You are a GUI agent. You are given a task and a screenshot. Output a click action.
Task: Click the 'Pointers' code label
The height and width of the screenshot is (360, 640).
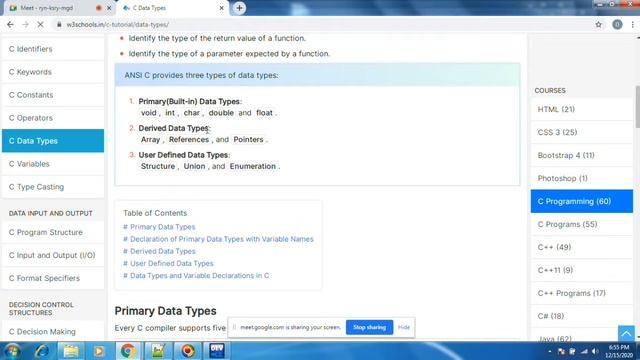pyautogui.click(x=248, y=140)
